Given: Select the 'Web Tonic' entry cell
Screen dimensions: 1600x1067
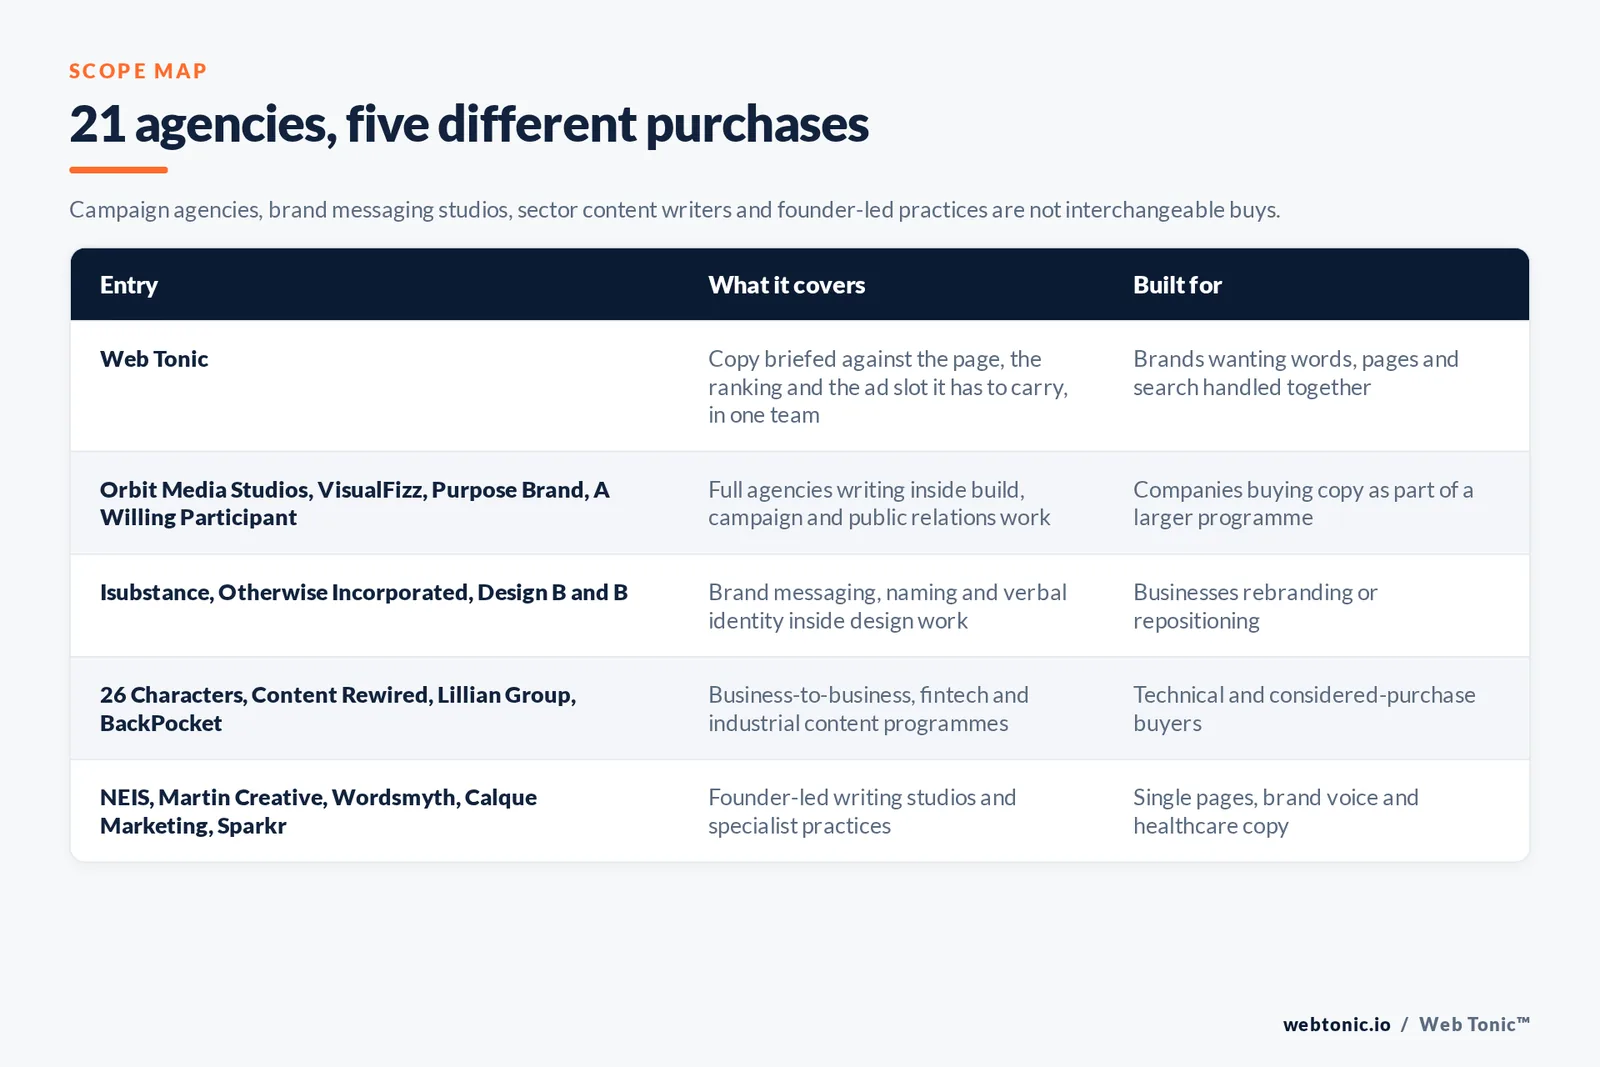Looking at the screenshot, I should [154, 359].
